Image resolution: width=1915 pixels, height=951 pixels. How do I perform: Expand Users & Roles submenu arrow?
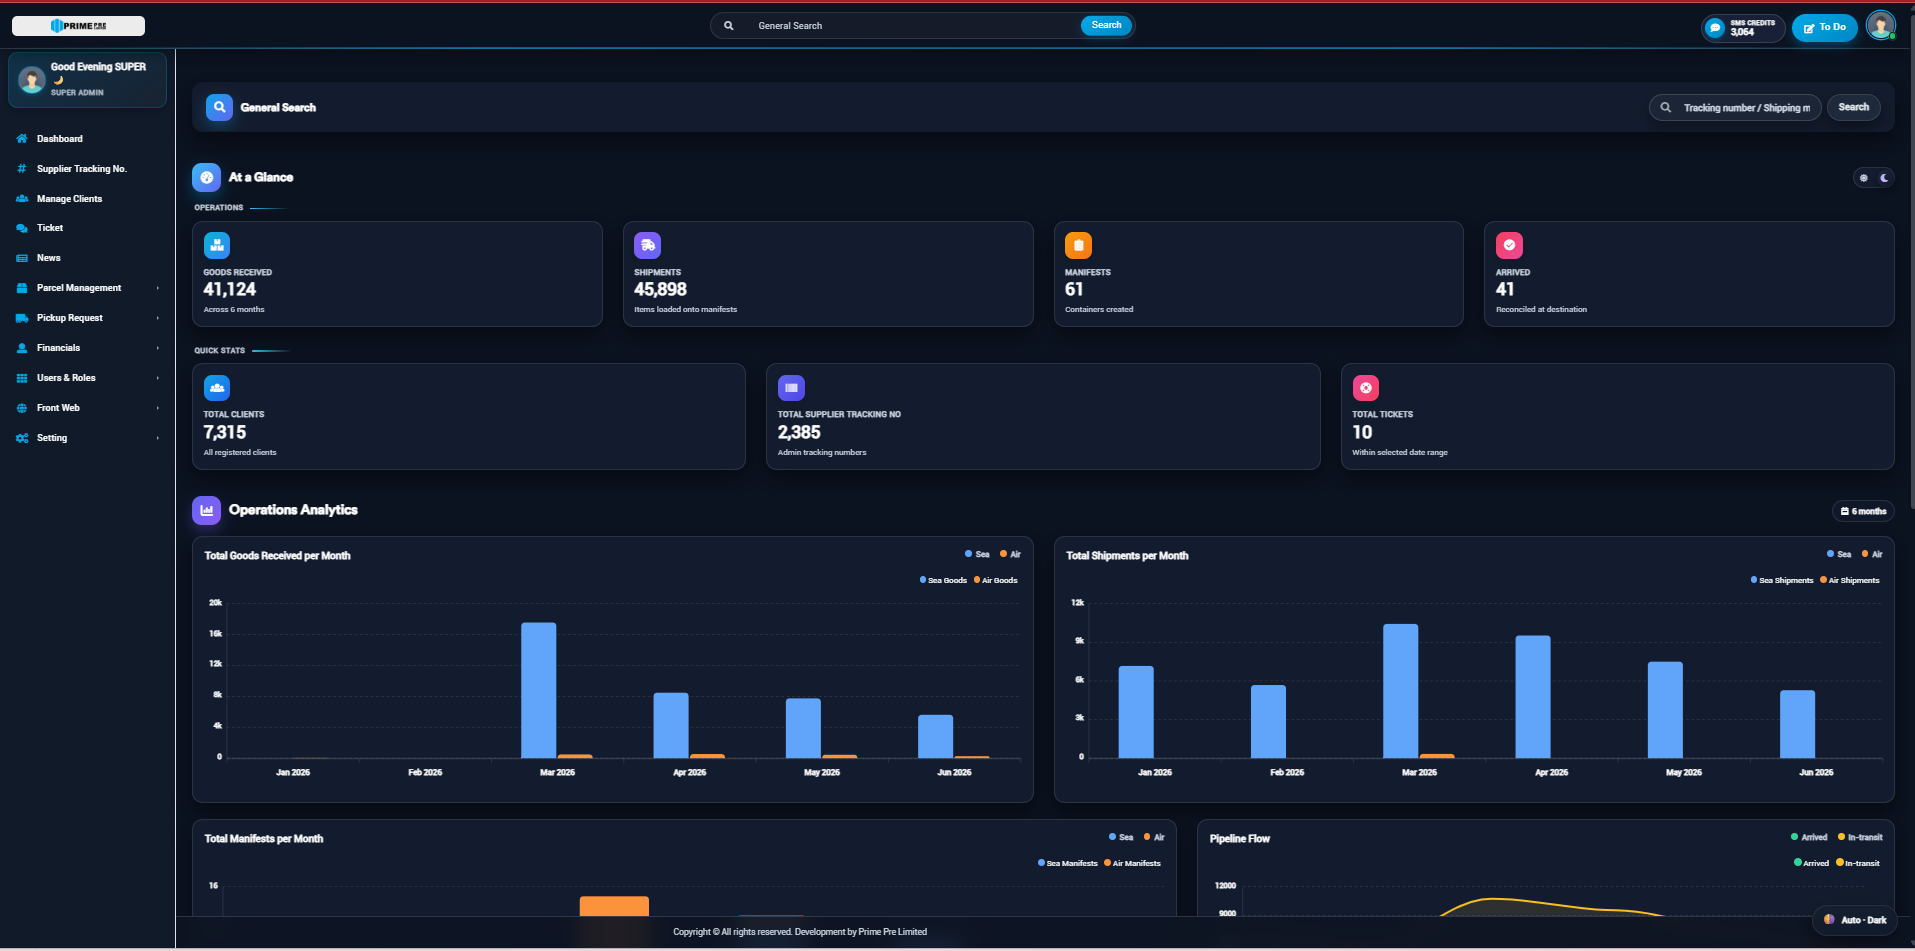coord(158,378)
